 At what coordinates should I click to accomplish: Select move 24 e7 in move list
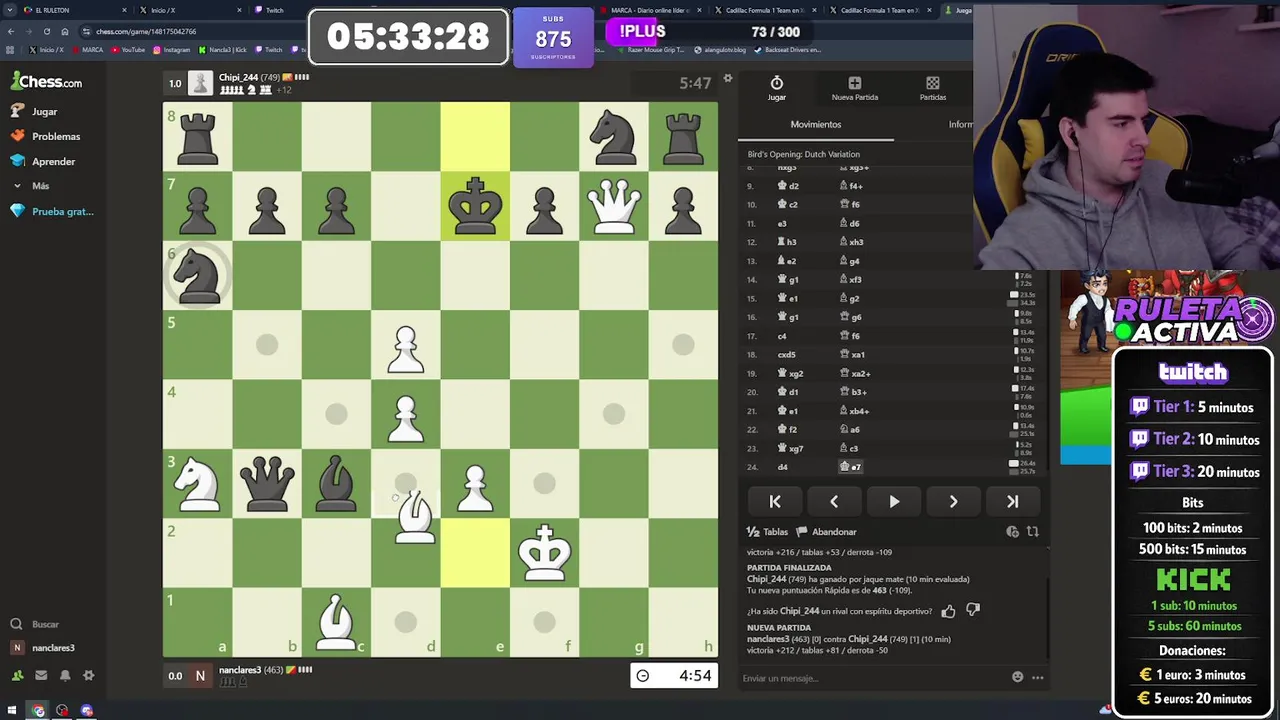pyautogui.click(x=851, y=467)
